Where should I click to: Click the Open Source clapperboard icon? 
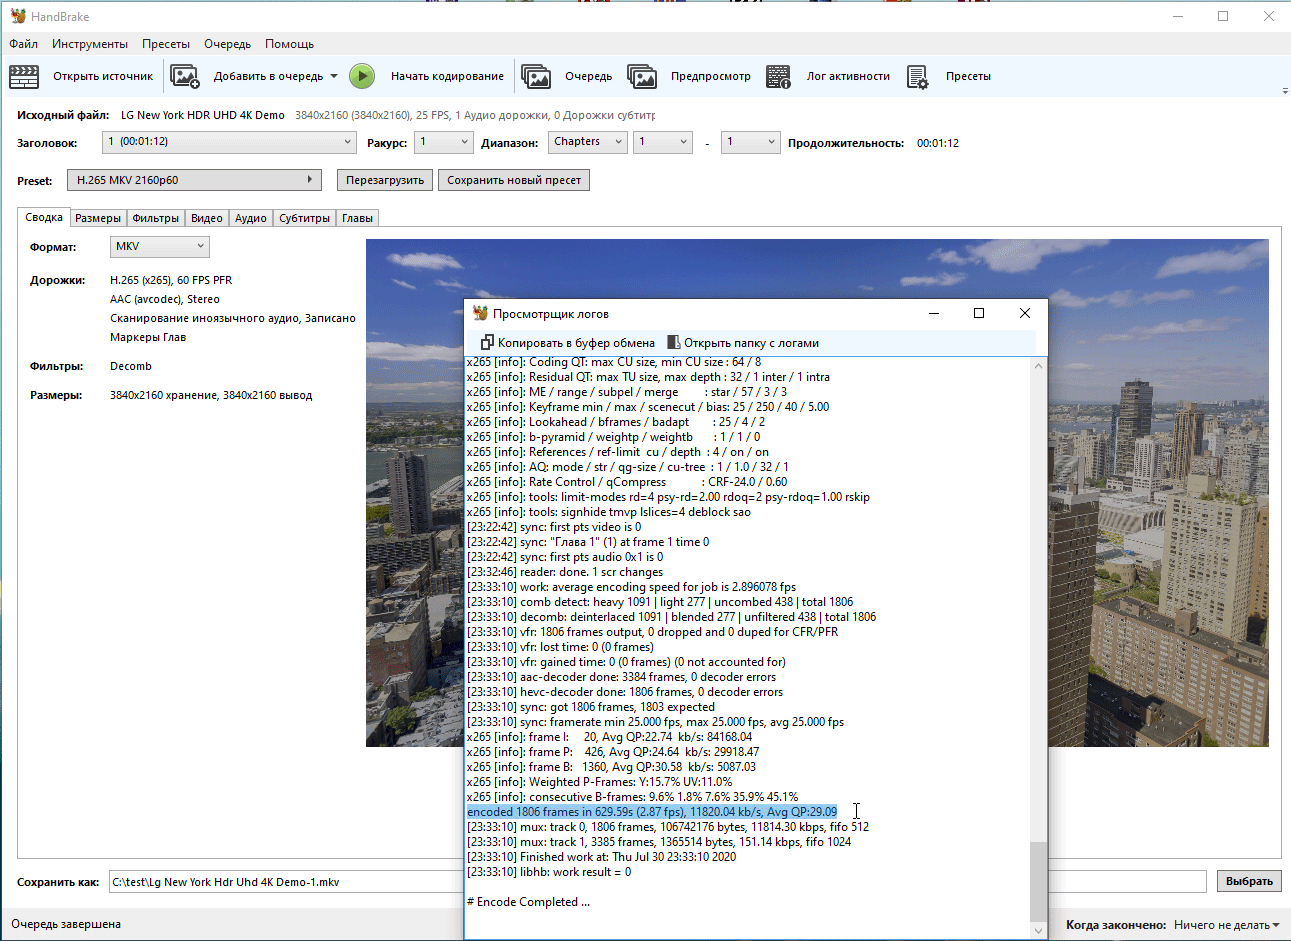[24, 76]
